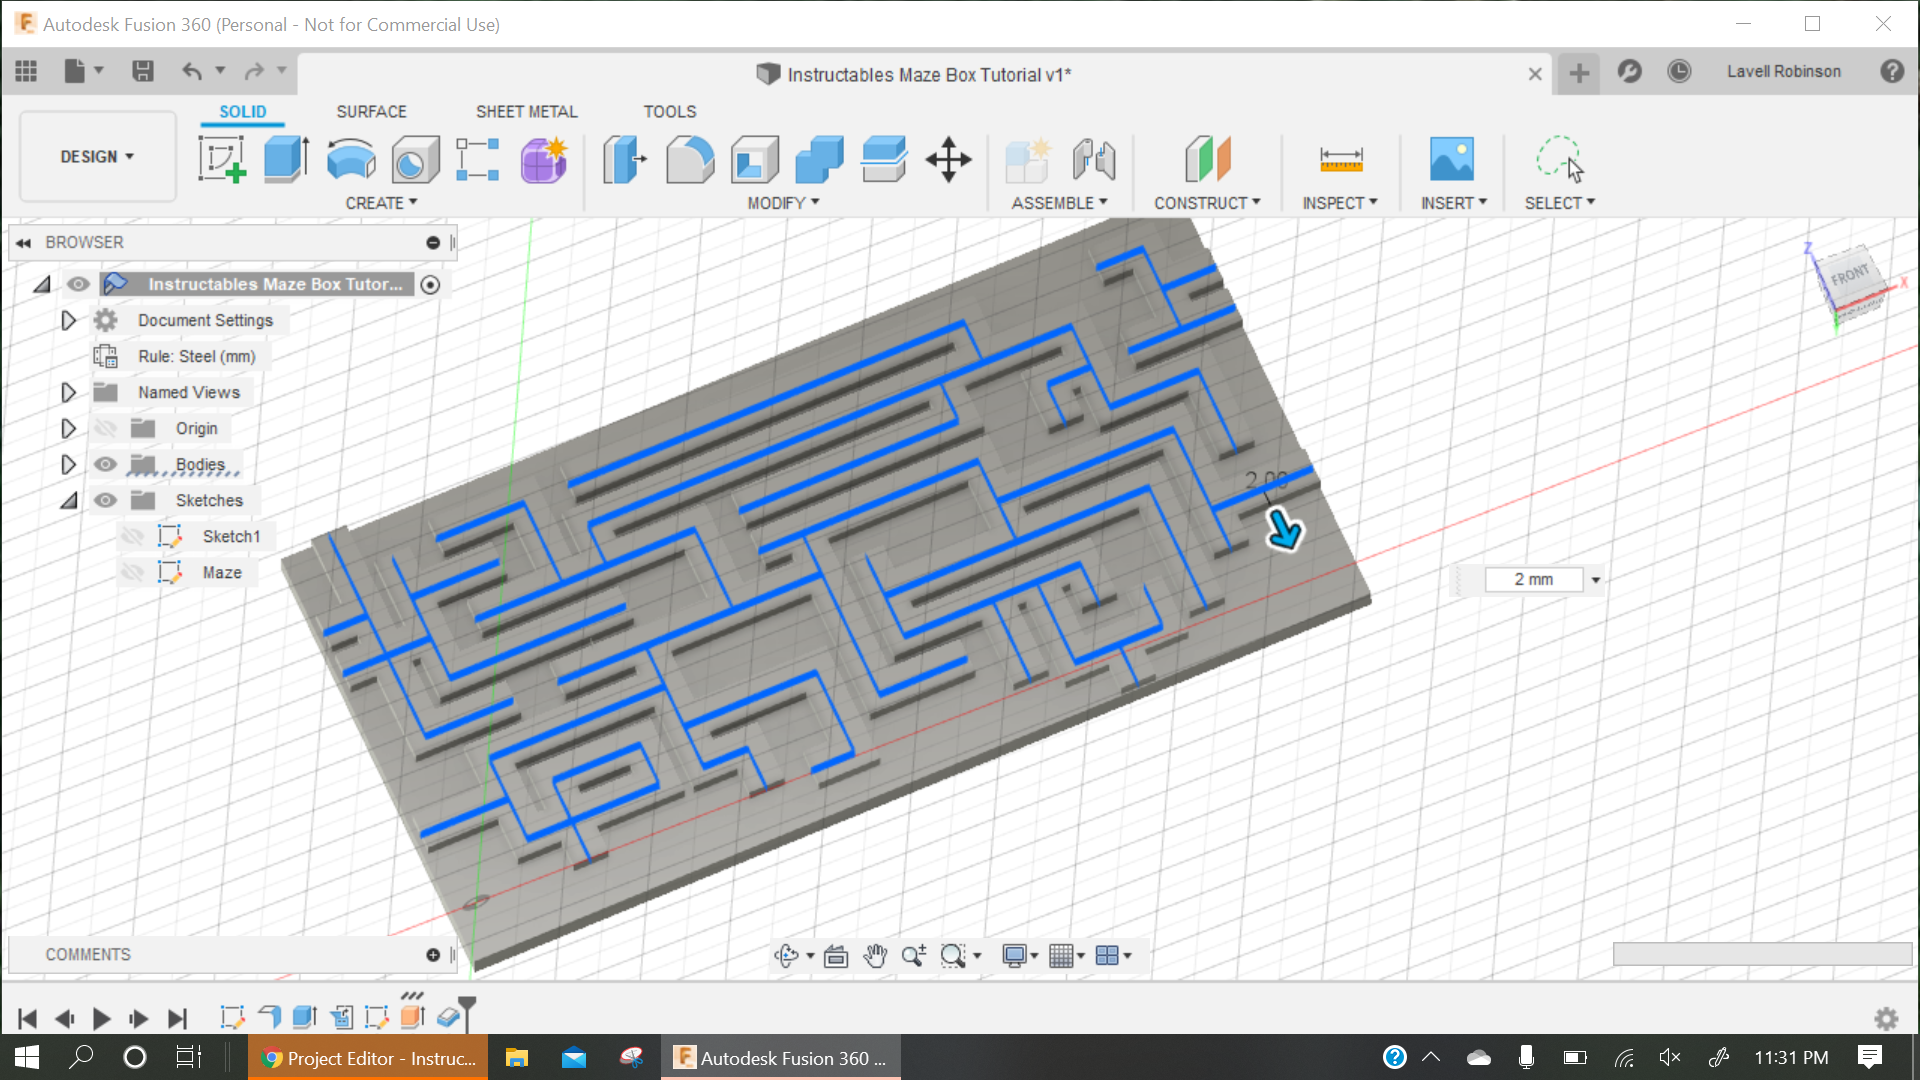The height and width of the screenshot is (1080, 1920).
Task: Open the Lavell Robinson account menu
Action: pos(1783,72)
